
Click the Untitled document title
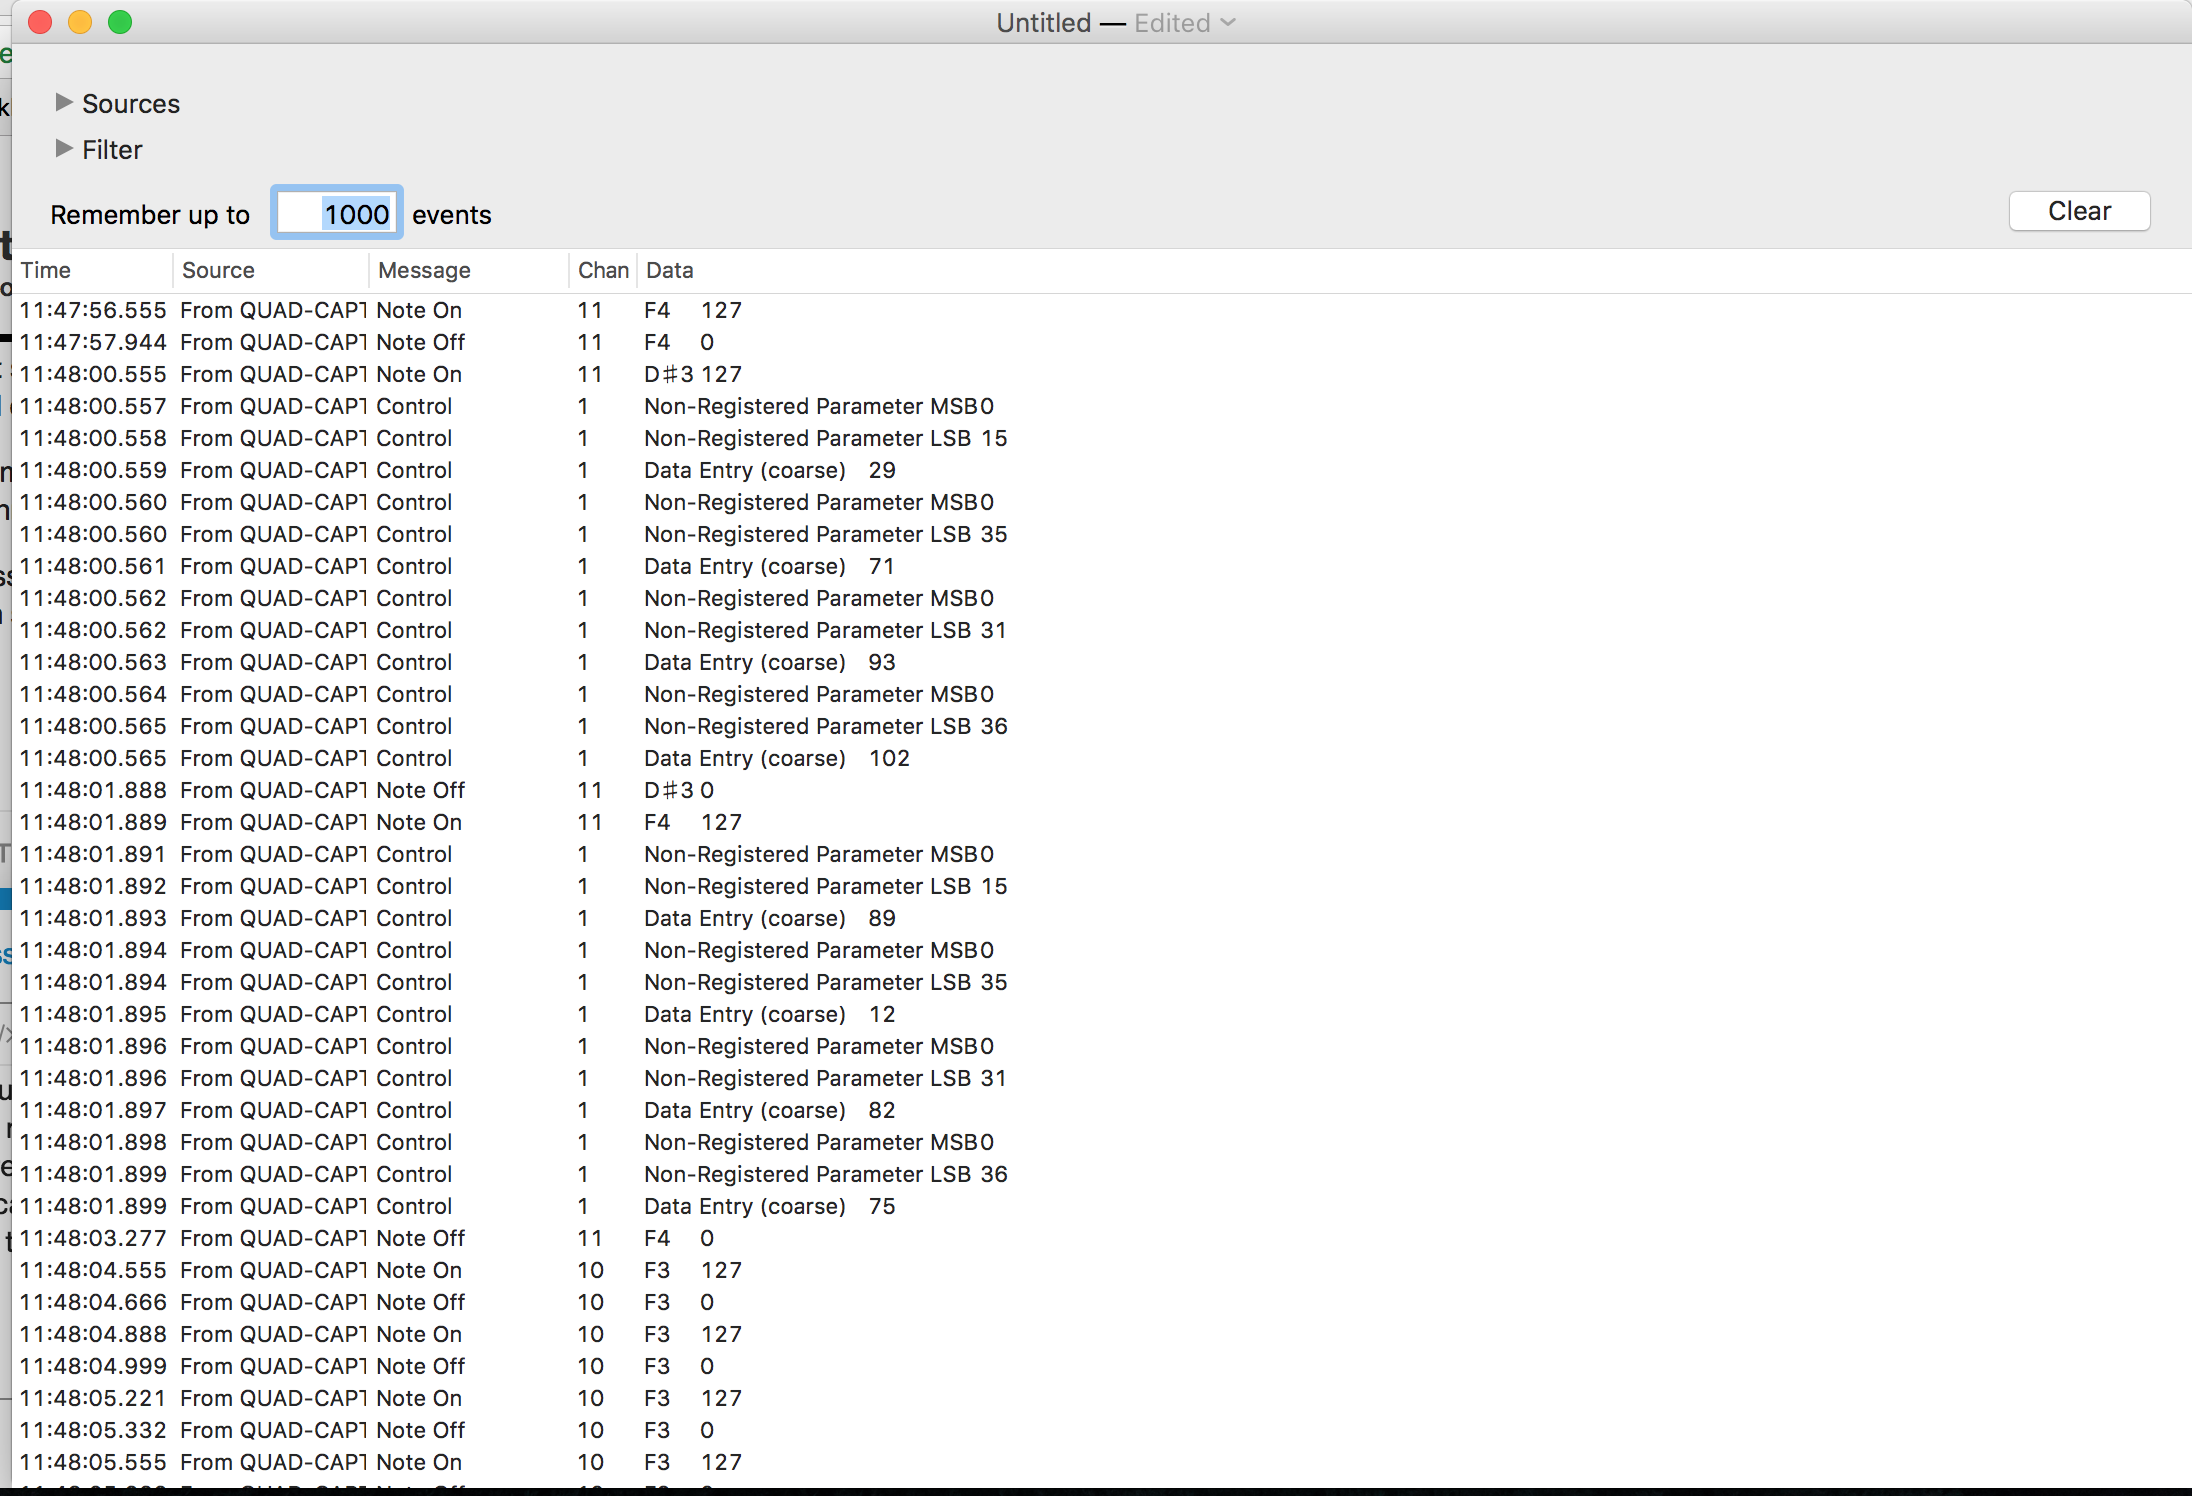point(1043,22)
